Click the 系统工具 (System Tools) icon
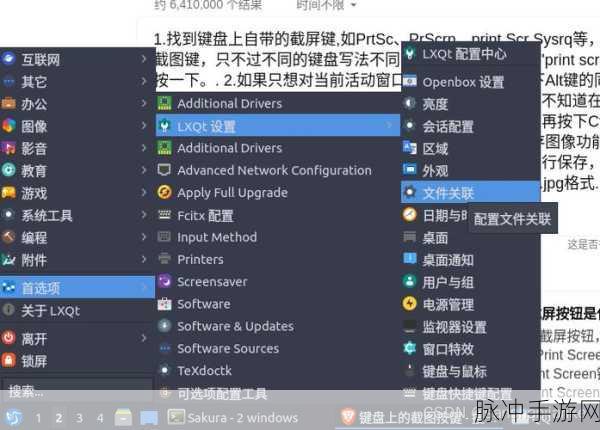This screenshot has height=430, width=600. (x=8, y=215)
